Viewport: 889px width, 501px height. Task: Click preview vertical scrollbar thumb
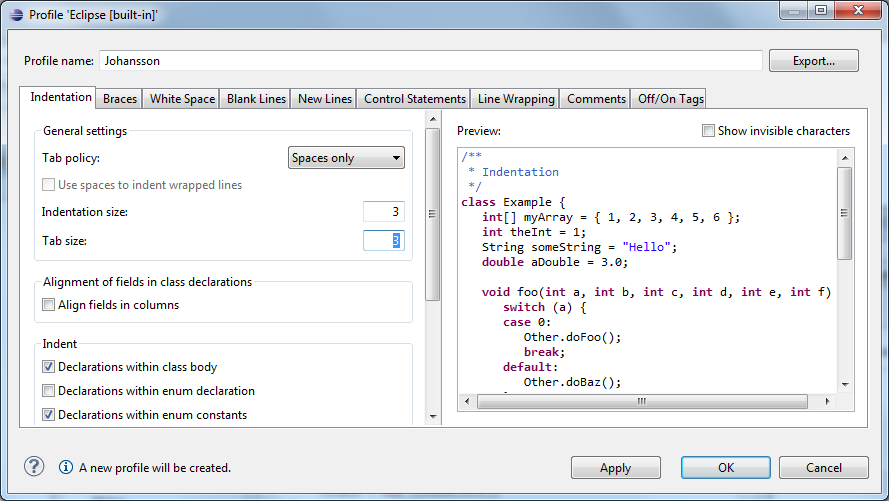pos(845,213)
